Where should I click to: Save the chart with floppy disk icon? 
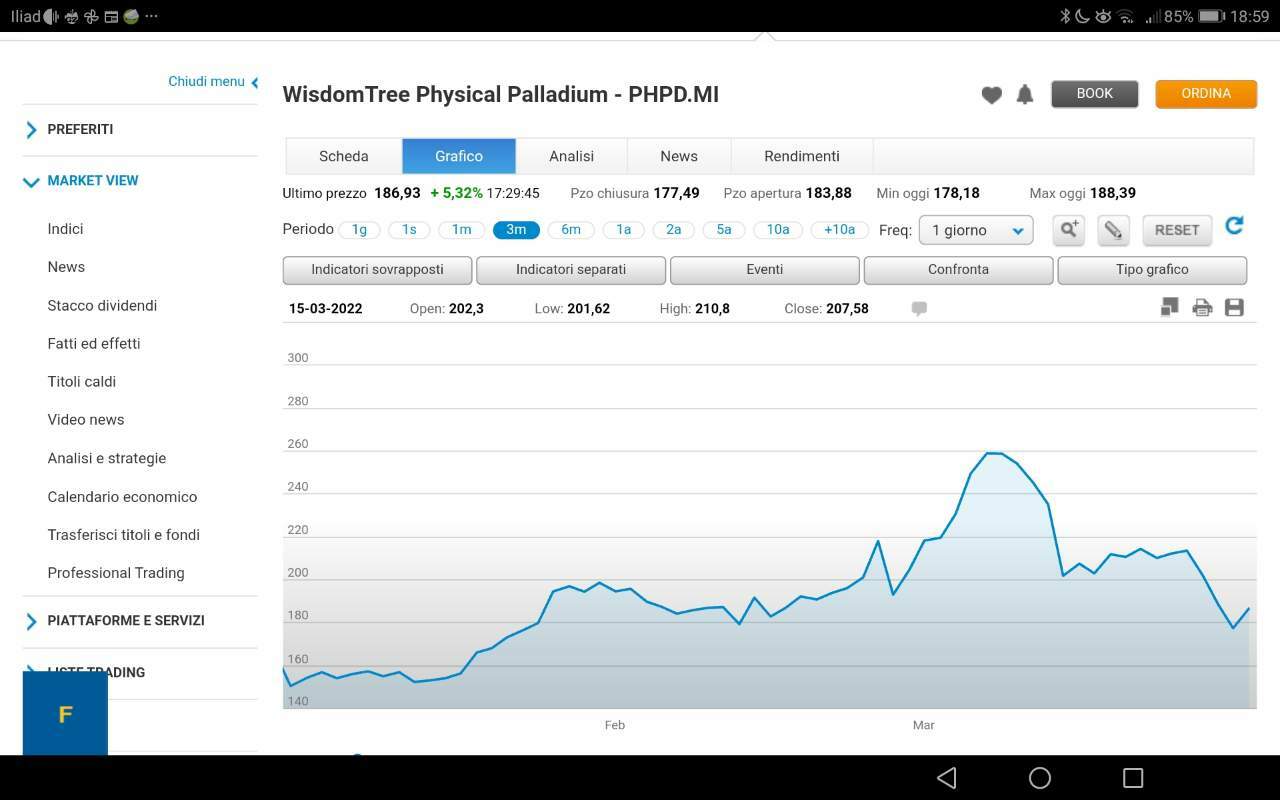point(1234,308)
